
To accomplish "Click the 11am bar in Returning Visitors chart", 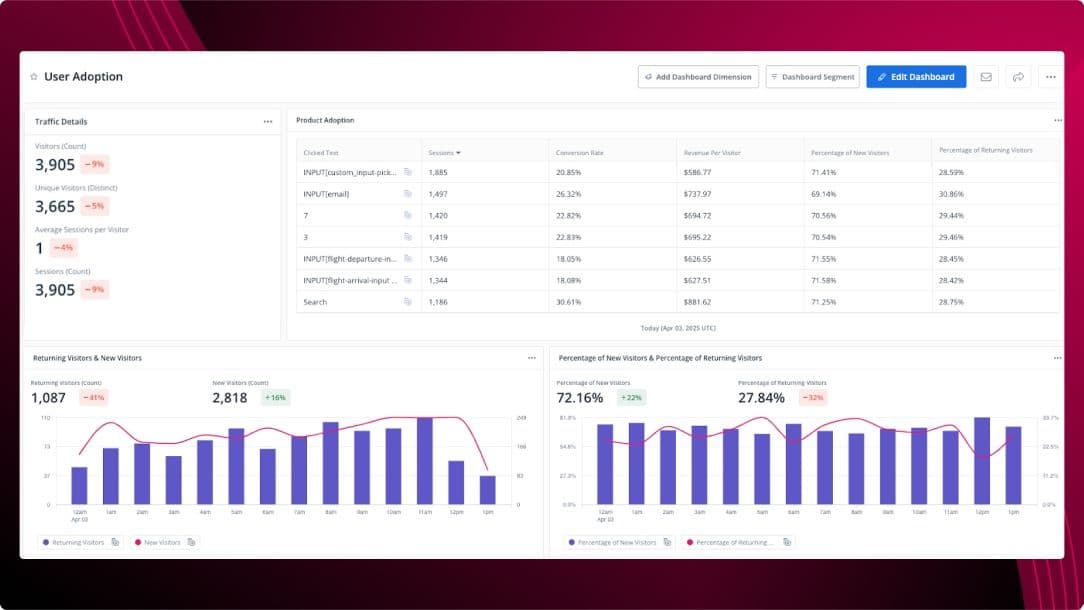I will click(425, 461).
